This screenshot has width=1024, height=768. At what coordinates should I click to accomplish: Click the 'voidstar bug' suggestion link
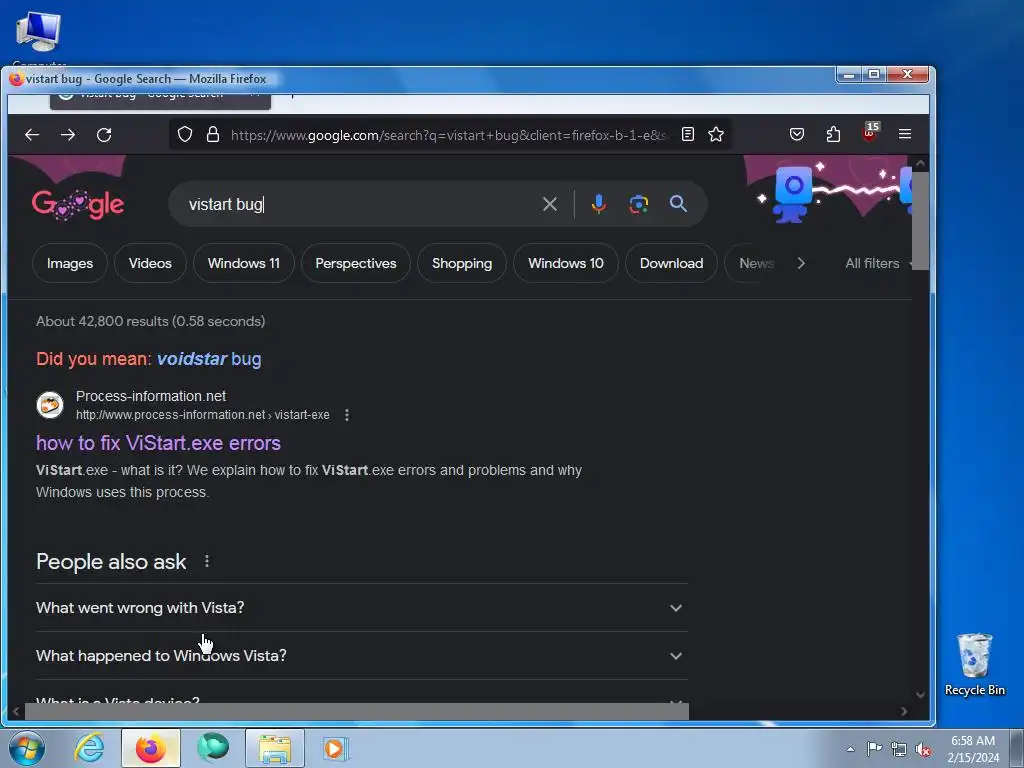[209, 359]
